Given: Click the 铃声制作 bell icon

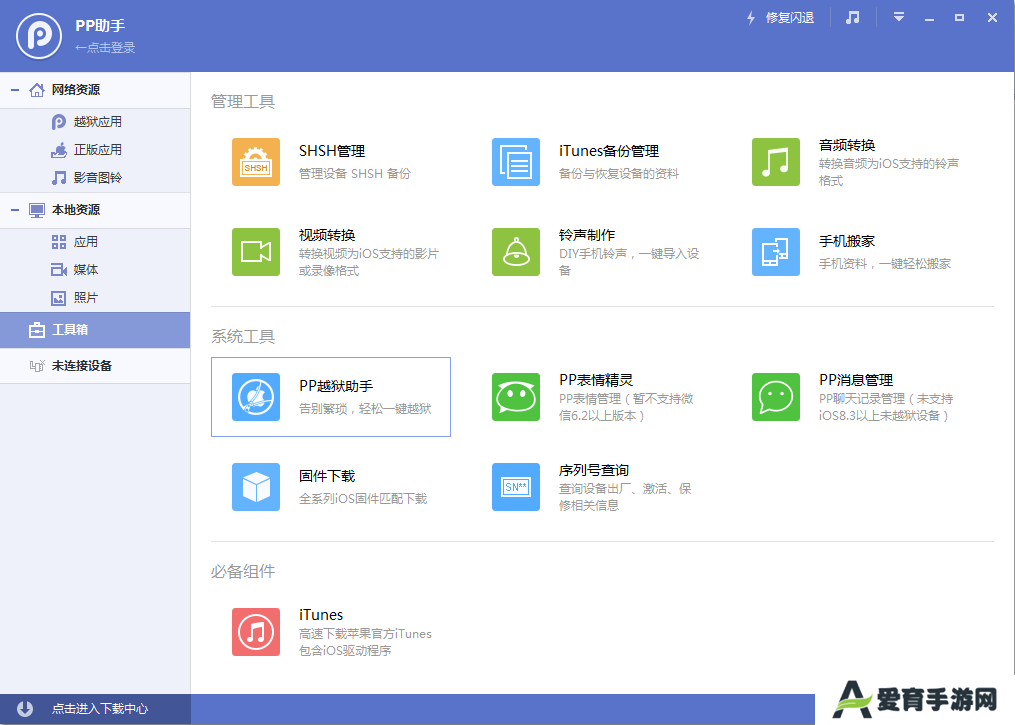Looking at the screenshot, I should click(x=516, y=252).
